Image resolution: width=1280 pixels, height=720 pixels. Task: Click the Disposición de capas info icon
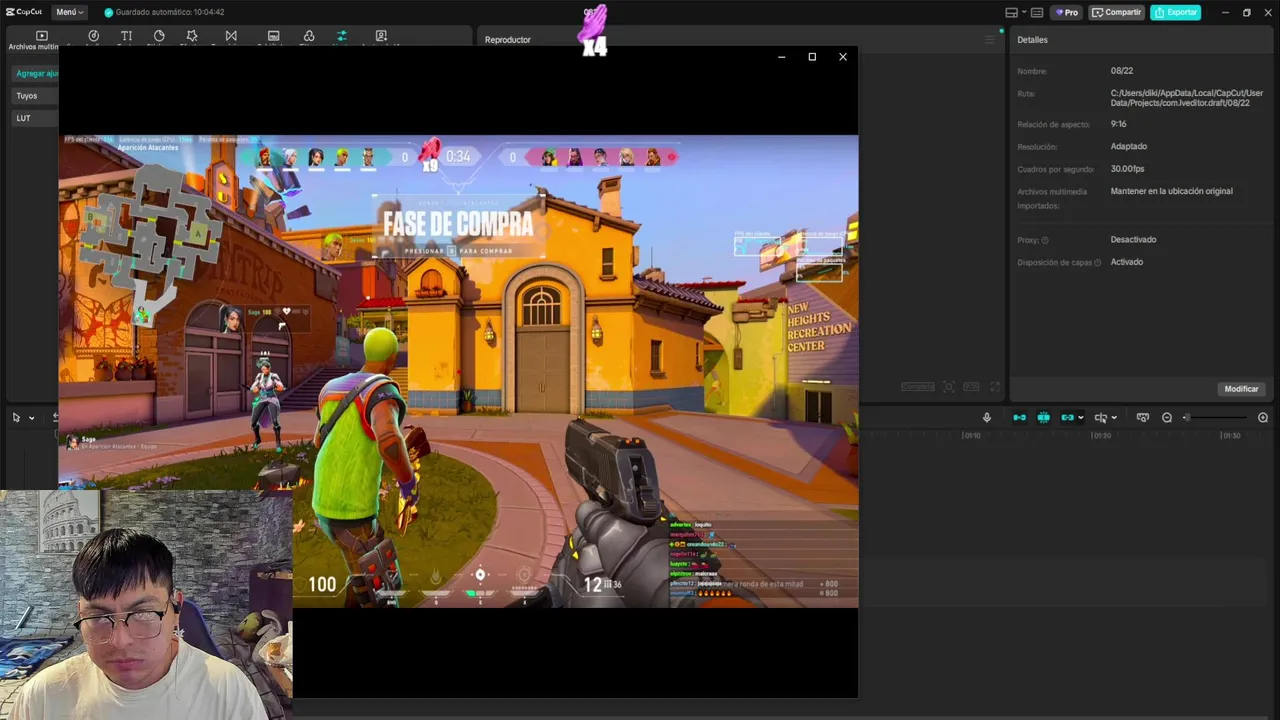pyautogui.click(x=1098, y=263)
